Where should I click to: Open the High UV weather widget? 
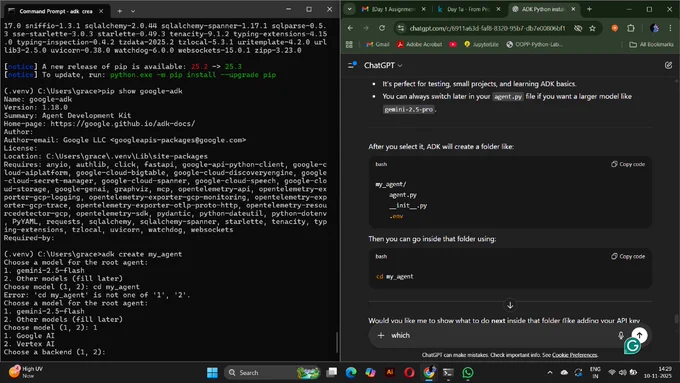coord(27,372)
